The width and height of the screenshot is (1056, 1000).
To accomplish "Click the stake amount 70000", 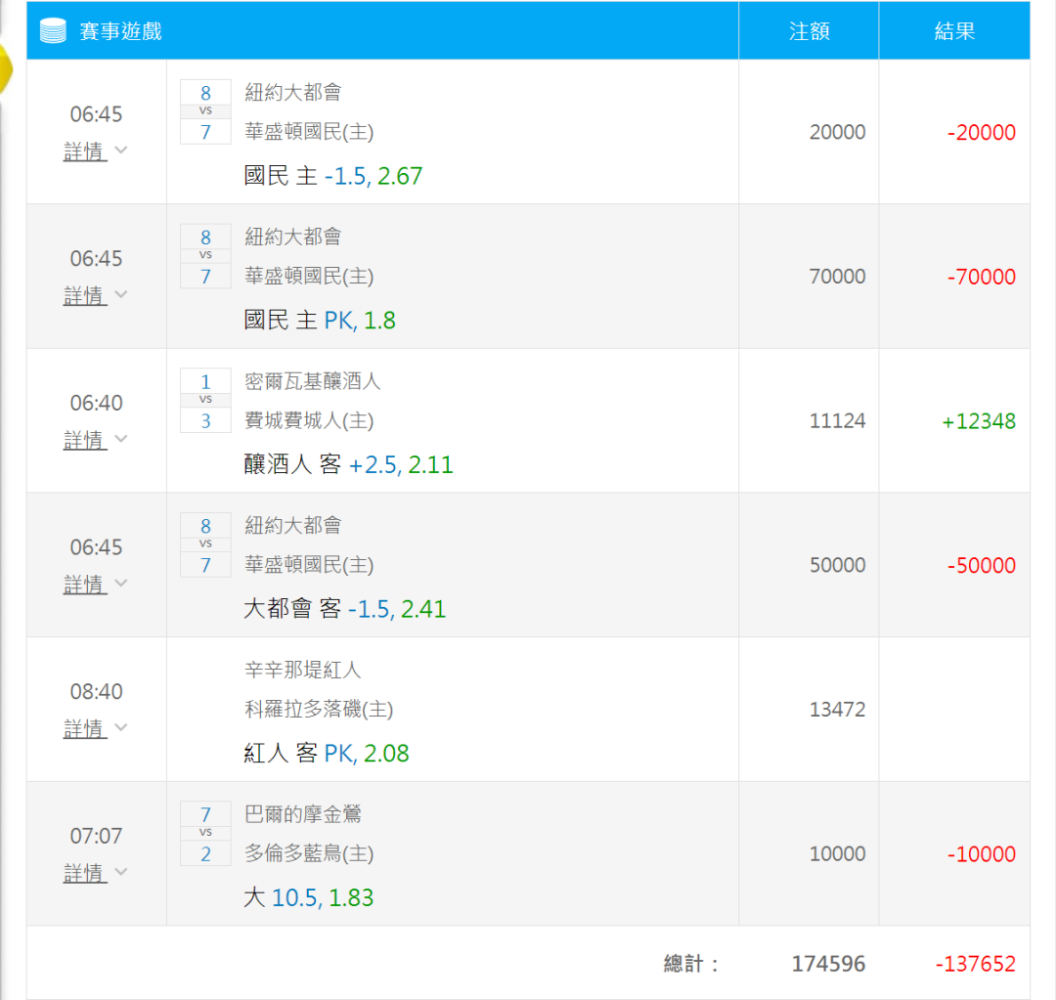I will click(837, 276).
